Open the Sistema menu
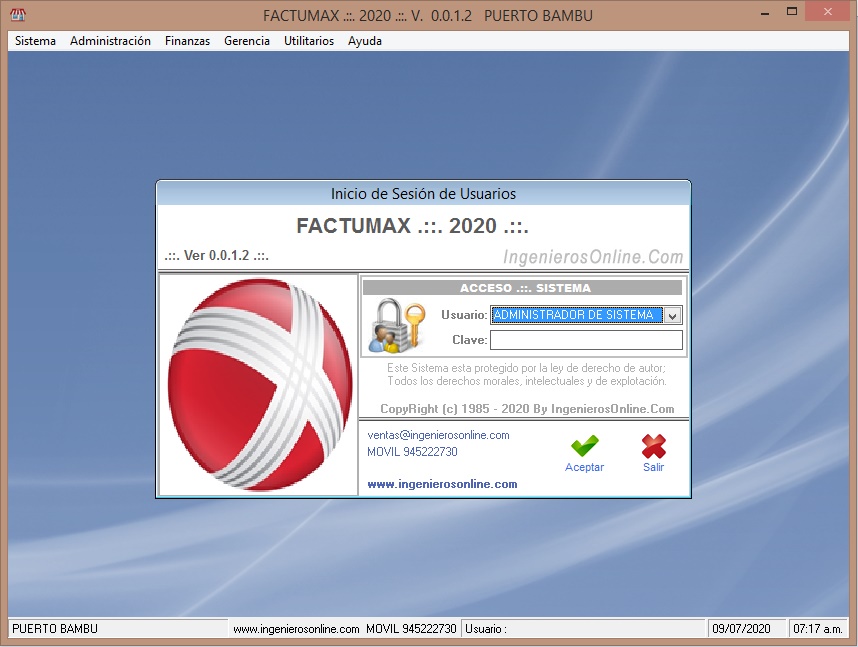Screen dimensions: 858x647 coord(35,41)
